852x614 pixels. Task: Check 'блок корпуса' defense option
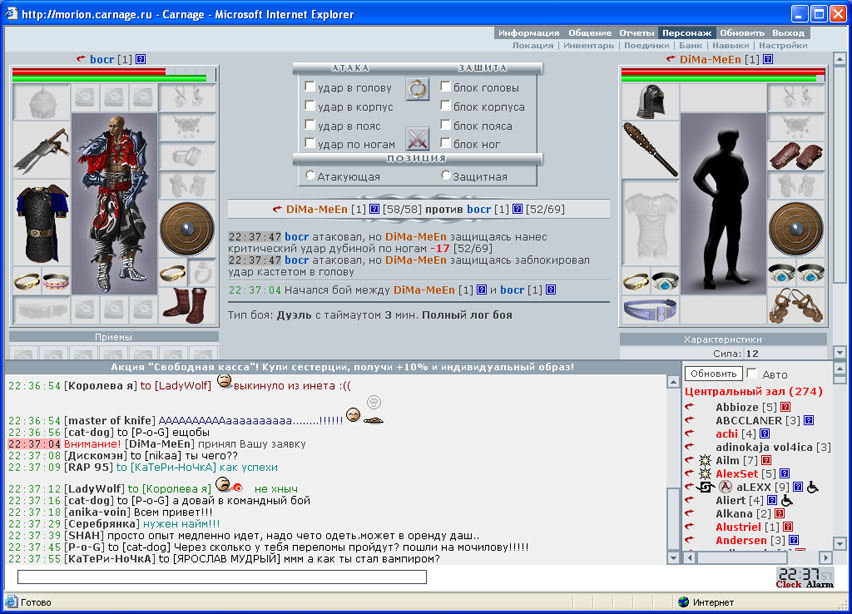[446, 105]
